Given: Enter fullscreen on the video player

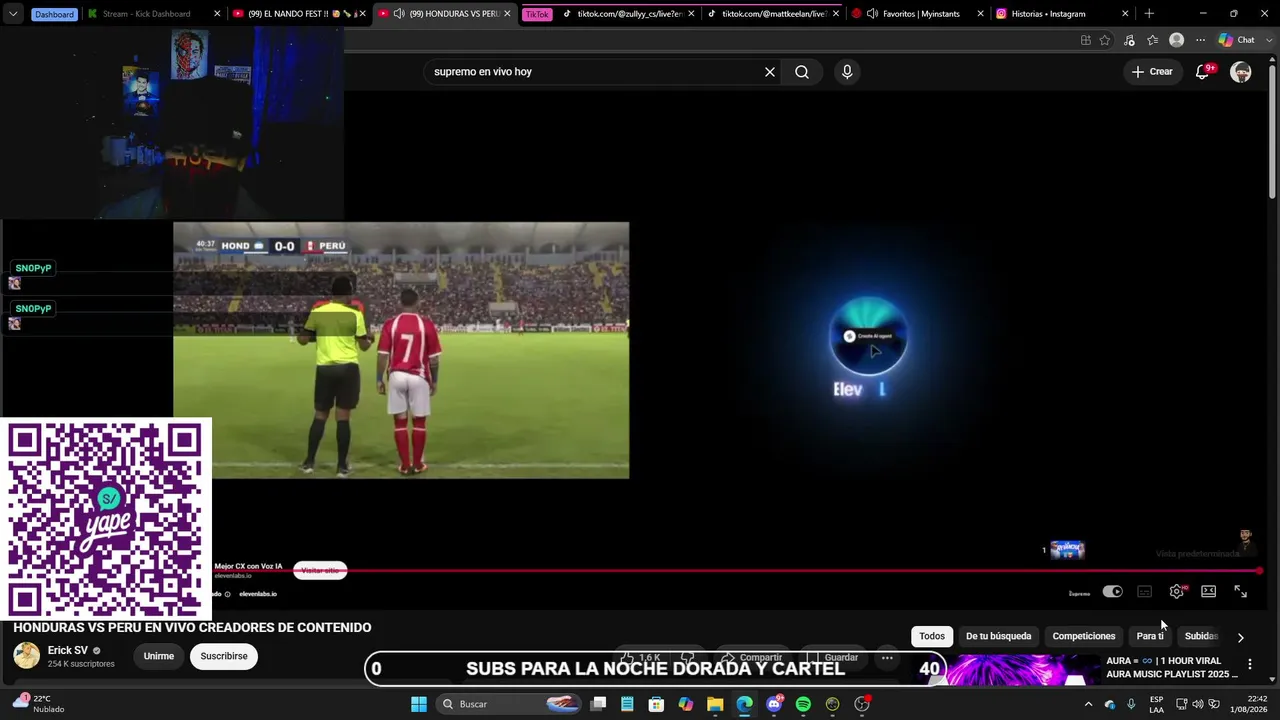Looking at the screenshot, I should click(1241, 592).
